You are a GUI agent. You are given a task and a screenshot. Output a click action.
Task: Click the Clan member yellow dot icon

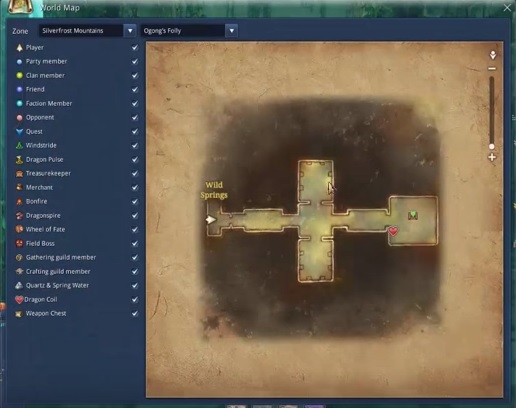(x=19, y=76)
